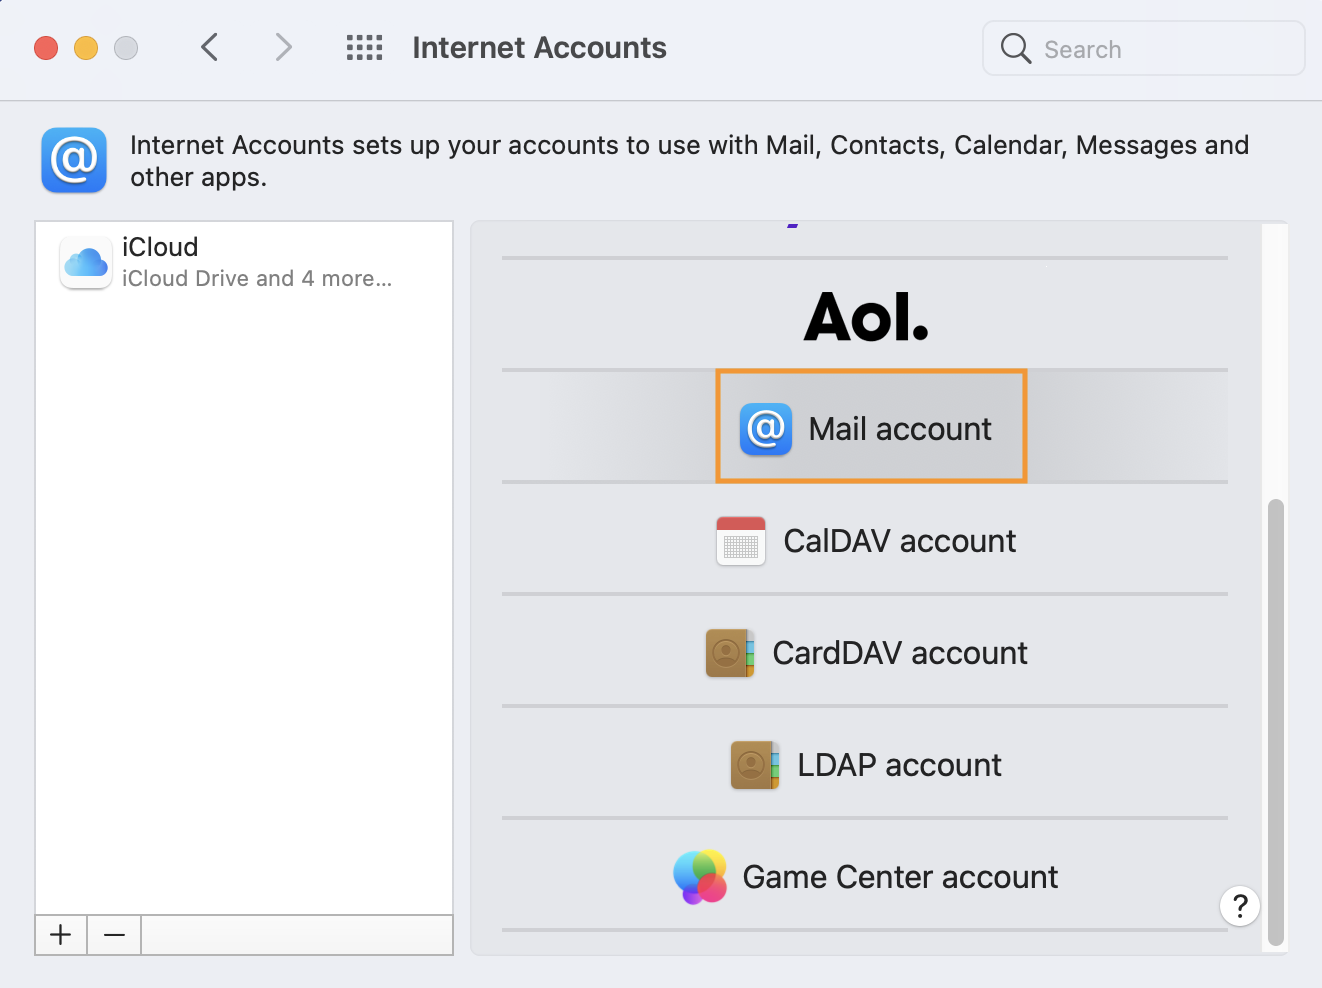
Task: Click the account types list scrollbar
Action: pos(1275,720)
